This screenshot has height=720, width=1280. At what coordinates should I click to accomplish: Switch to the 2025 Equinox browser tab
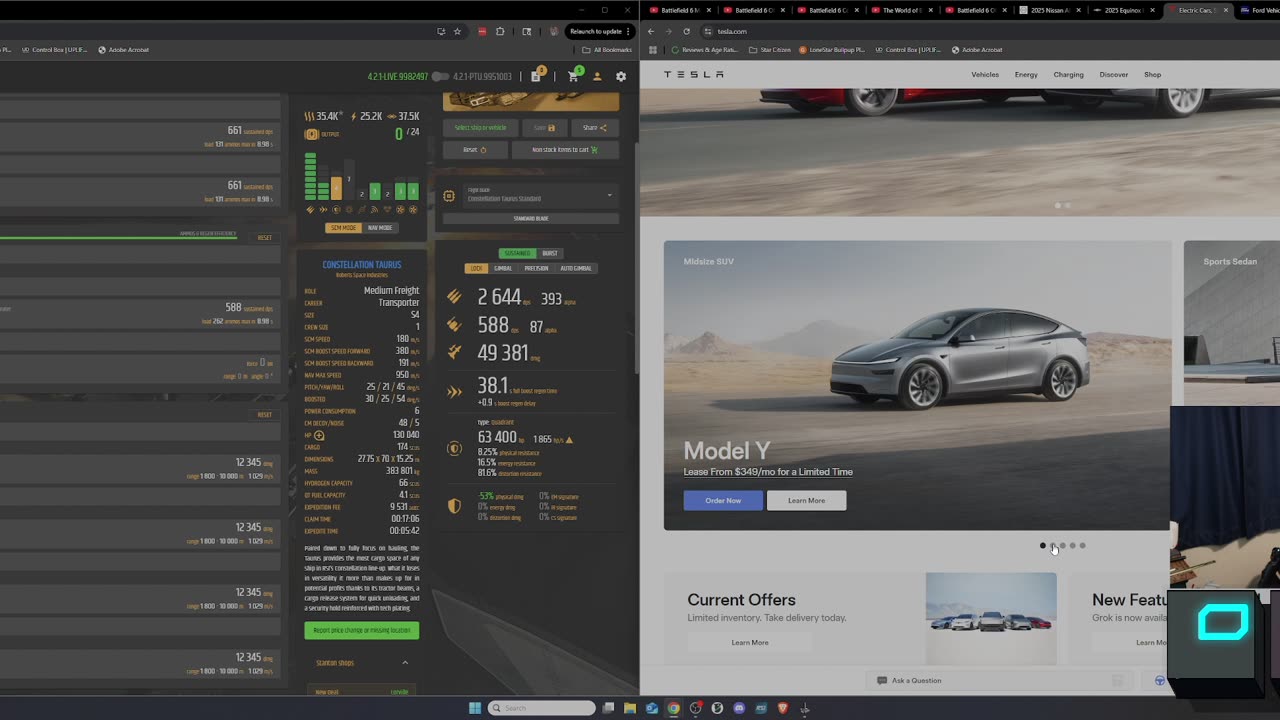click(x=1124, y=10)
